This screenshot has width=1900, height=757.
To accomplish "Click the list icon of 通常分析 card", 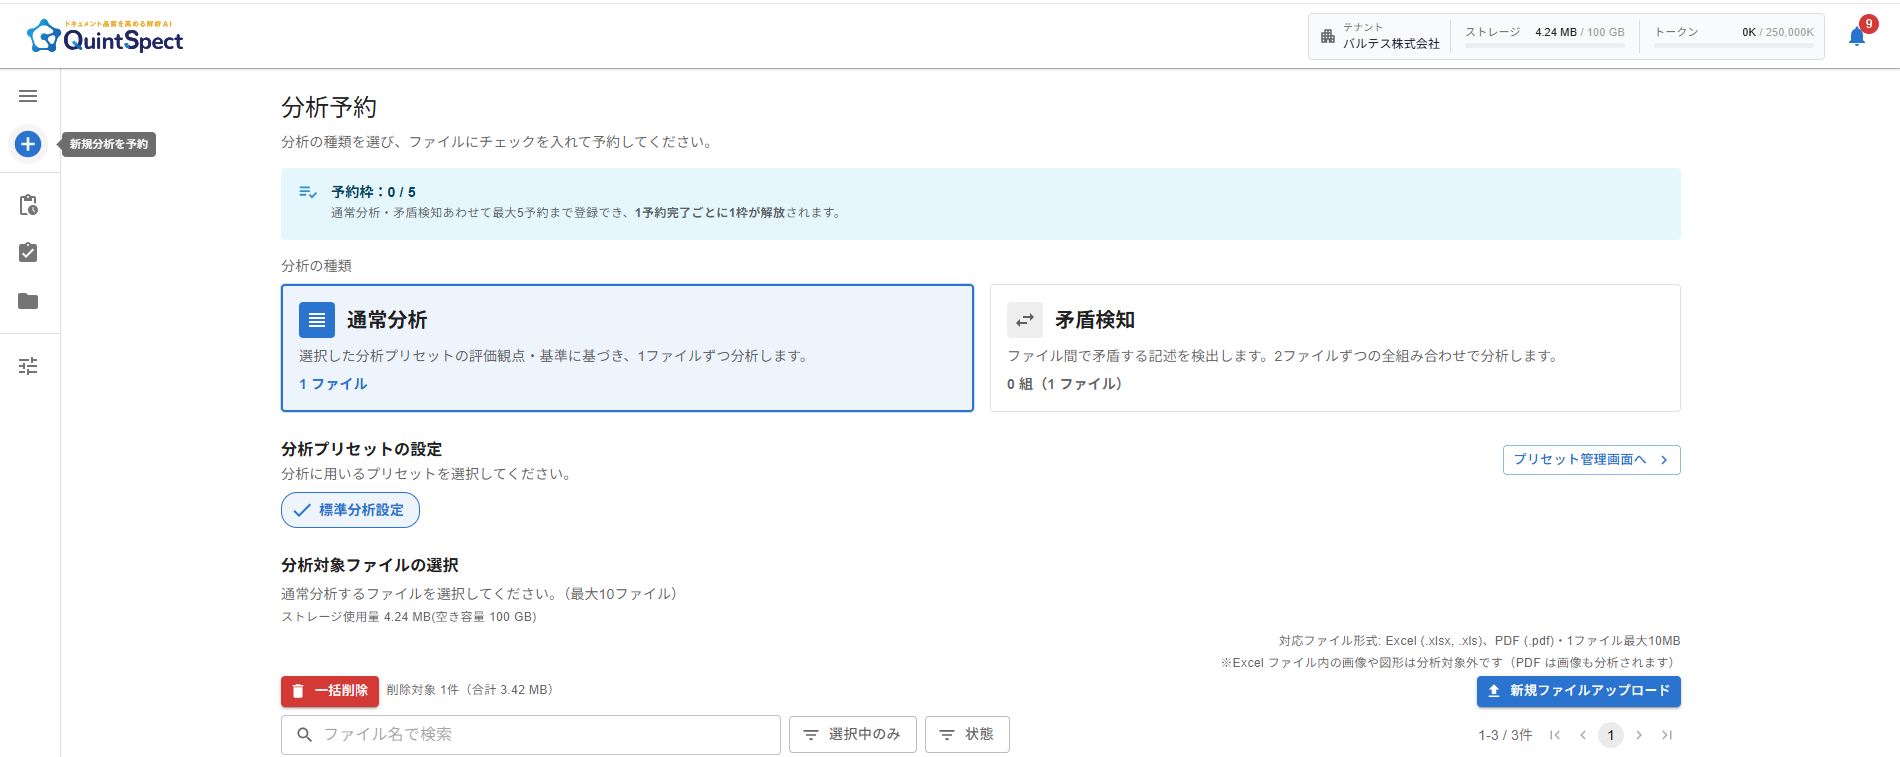I will (x=317, y=320).
